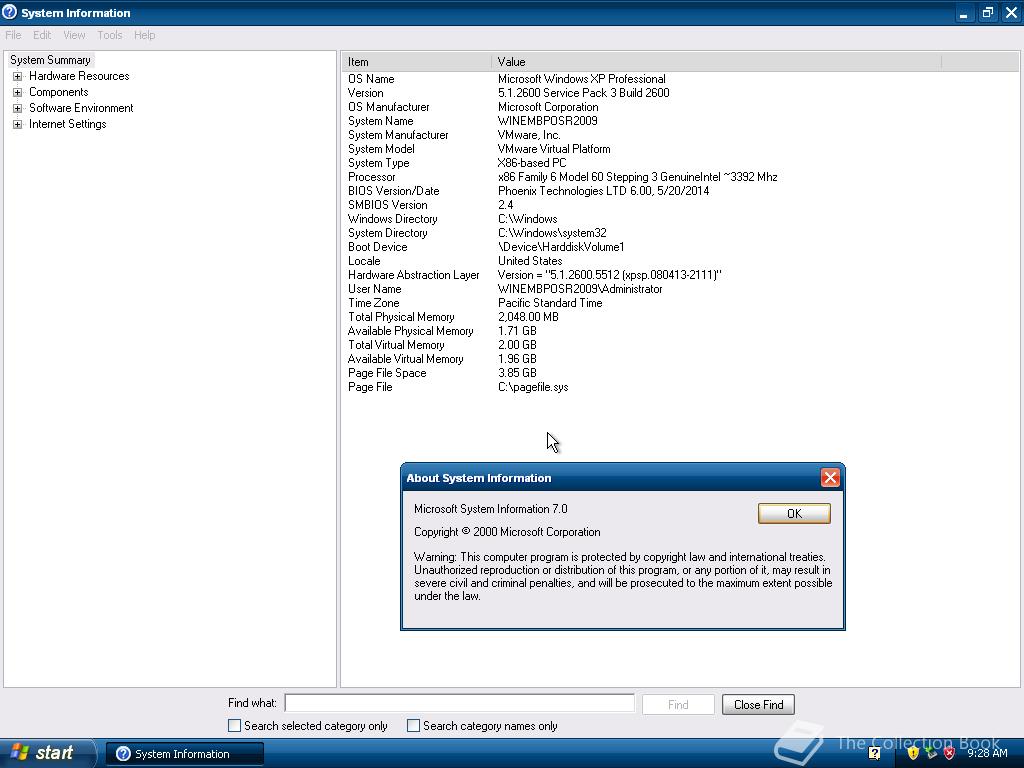The image size is (1024, 768).
Task: Open the Edit menu
Action: [42, 35]
